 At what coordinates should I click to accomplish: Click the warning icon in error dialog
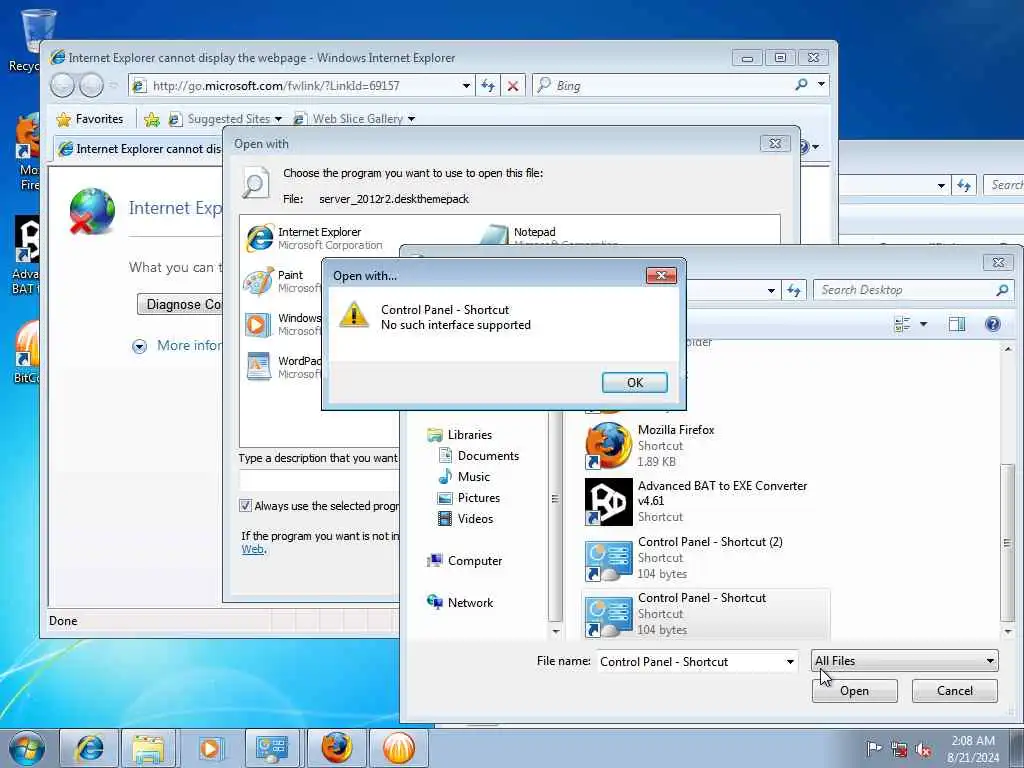(354, 315)
